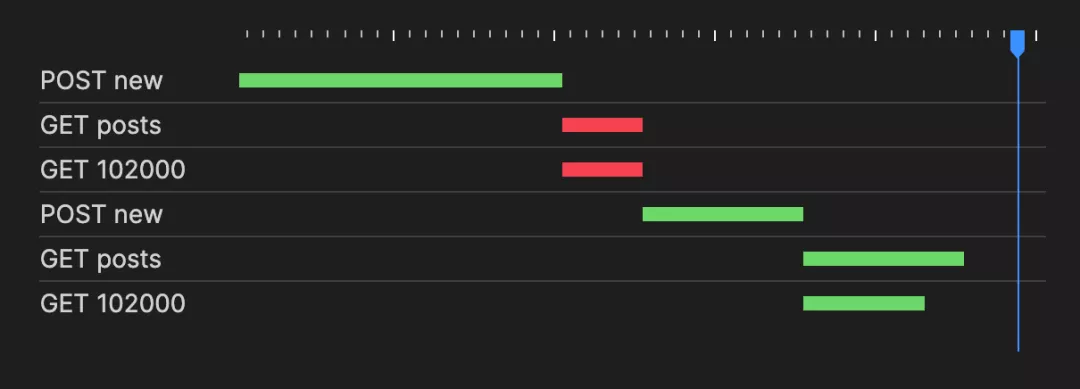Click the red failed GET 102000 bar

tap(602, 169)
